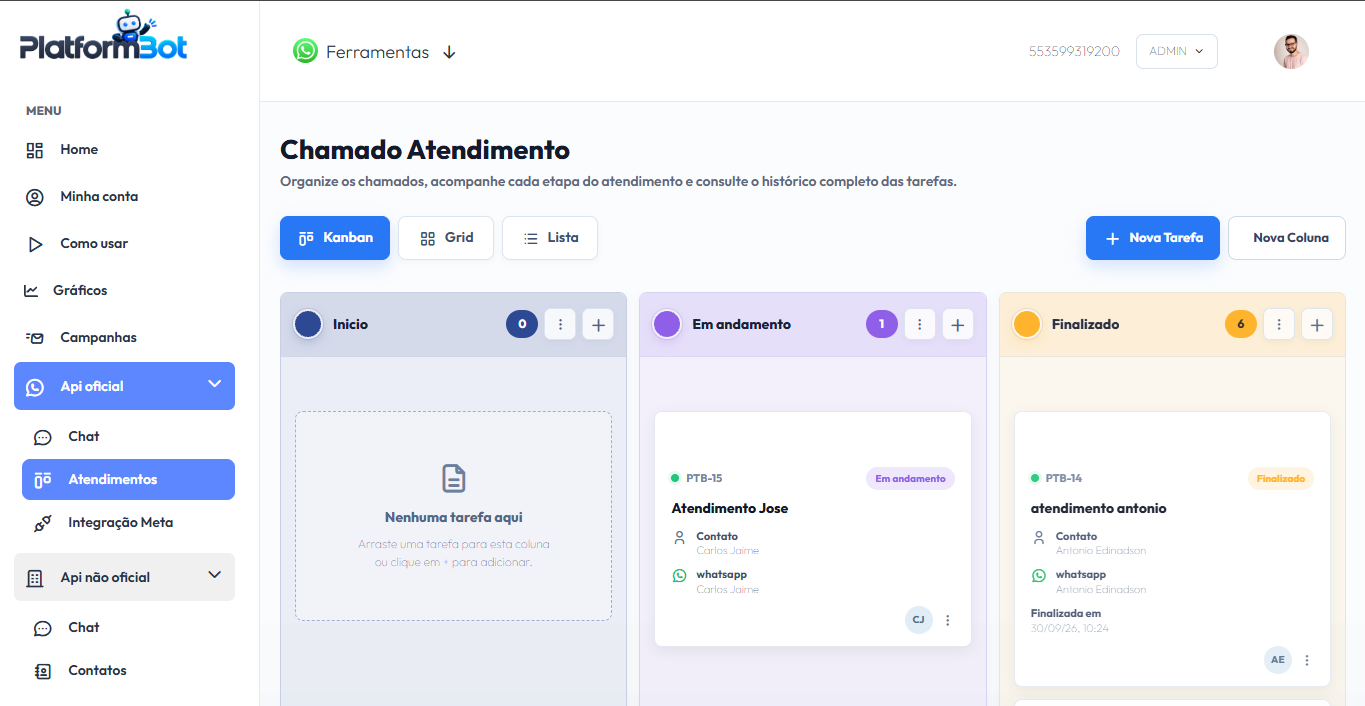This screenshot has height=706, width=1365.
Task: Open Home from the sidebar menu
Action: click(79, 150)
